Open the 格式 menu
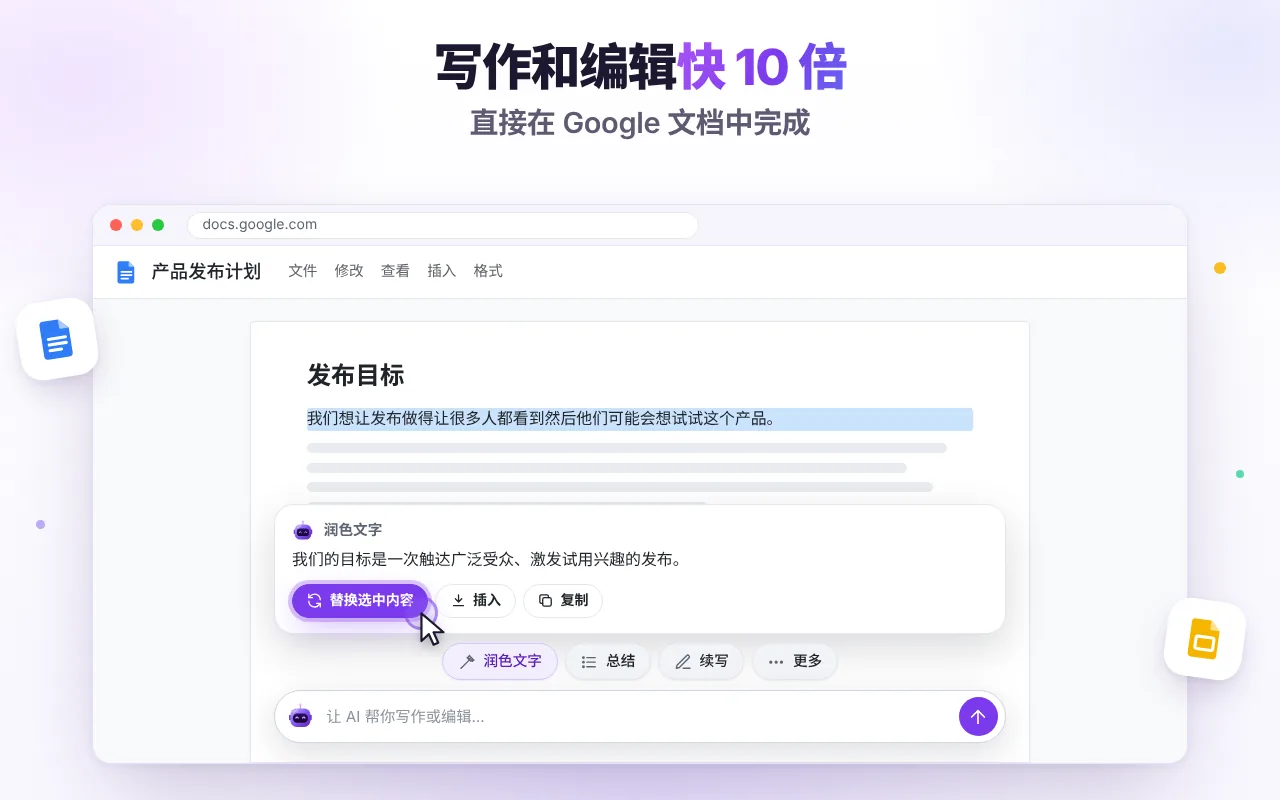Screen dimensions: 1280x800 pyautogui.click(x=488, y=271)
